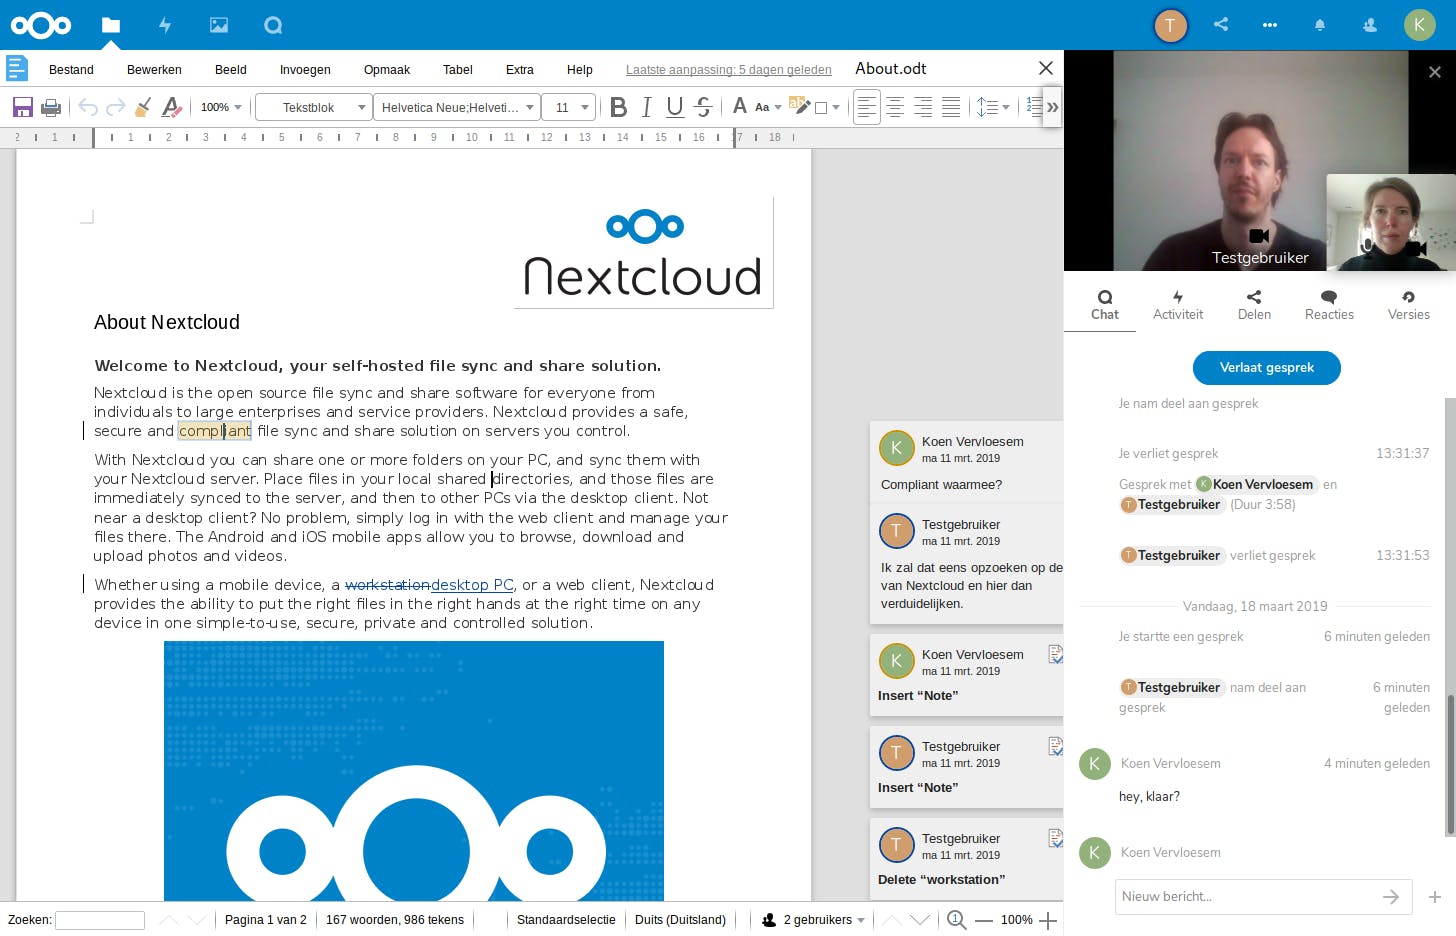Screen dimensions: 1456x936
Task: Toggle bold formatting
Action: coord(618,107)
